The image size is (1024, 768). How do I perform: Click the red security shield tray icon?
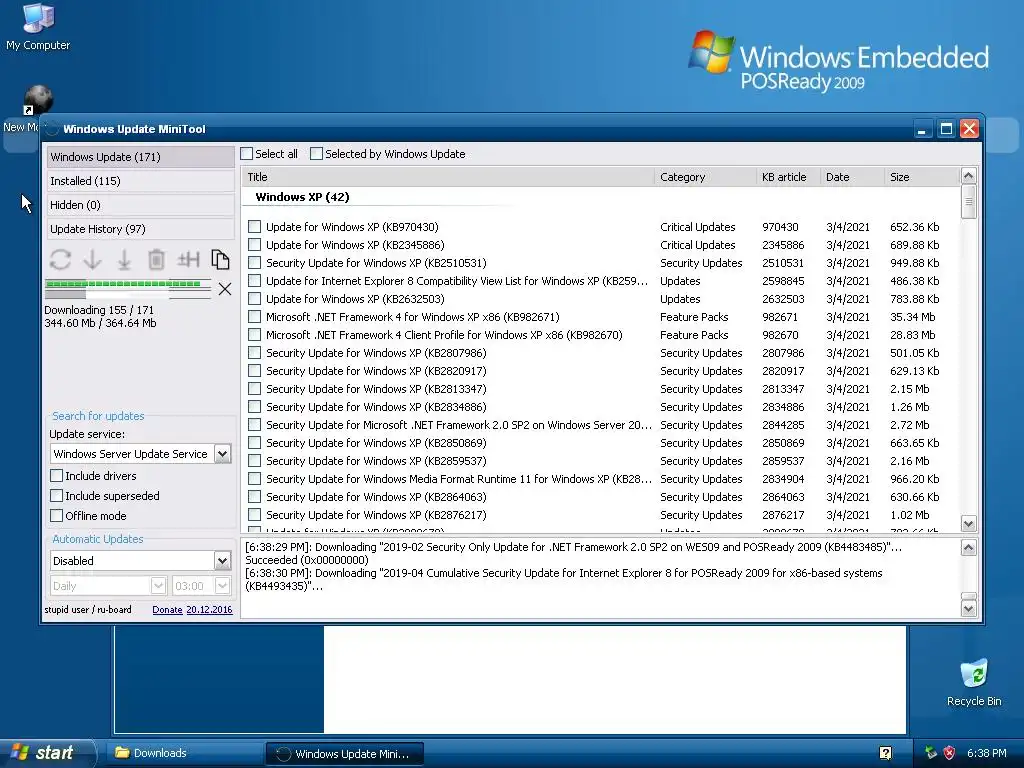click(949, 753)
